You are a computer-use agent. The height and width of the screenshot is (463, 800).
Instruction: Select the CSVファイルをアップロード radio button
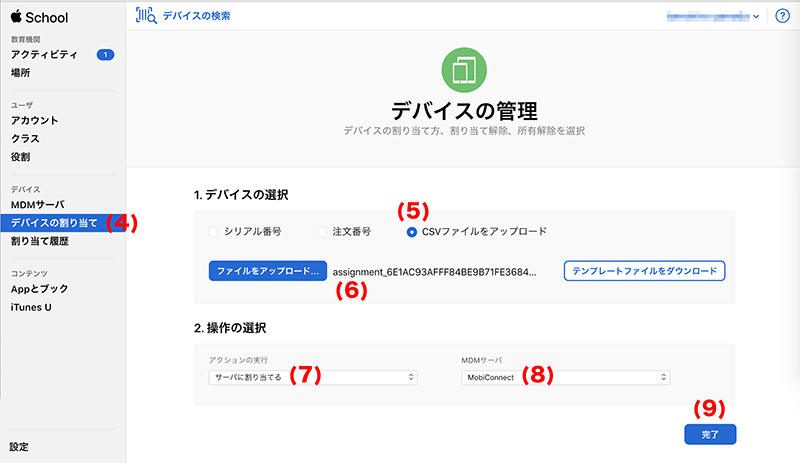tap(411, 232)
